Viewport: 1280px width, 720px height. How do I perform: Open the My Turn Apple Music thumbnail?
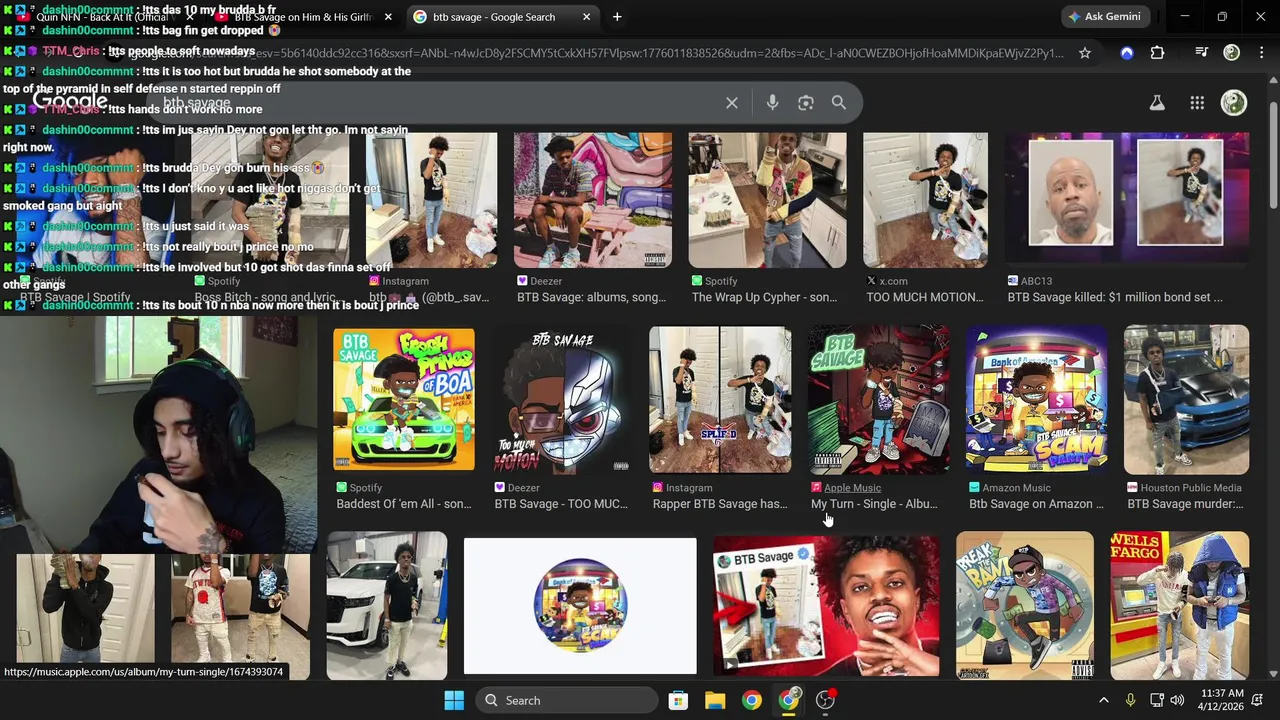878,398
